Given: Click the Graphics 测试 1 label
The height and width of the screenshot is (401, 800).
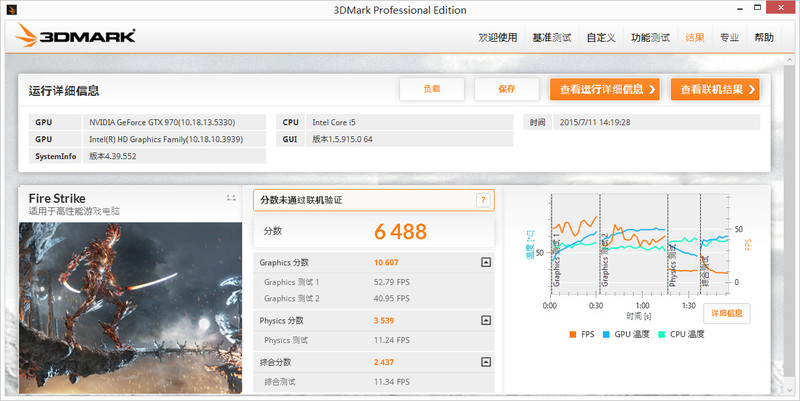Looking at the screenshot, I should click(x=291, y=282).
